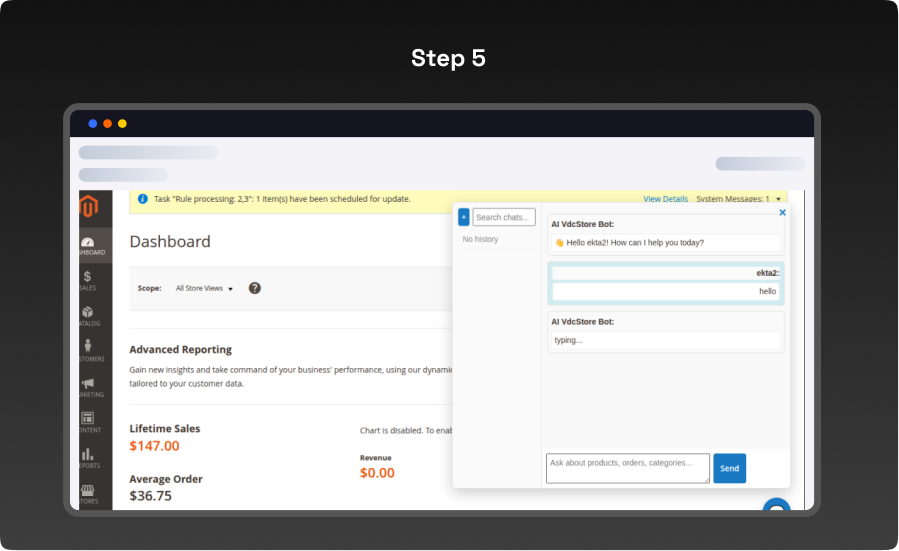Open the Marketing megaphone menu

[x=88, y=387]
